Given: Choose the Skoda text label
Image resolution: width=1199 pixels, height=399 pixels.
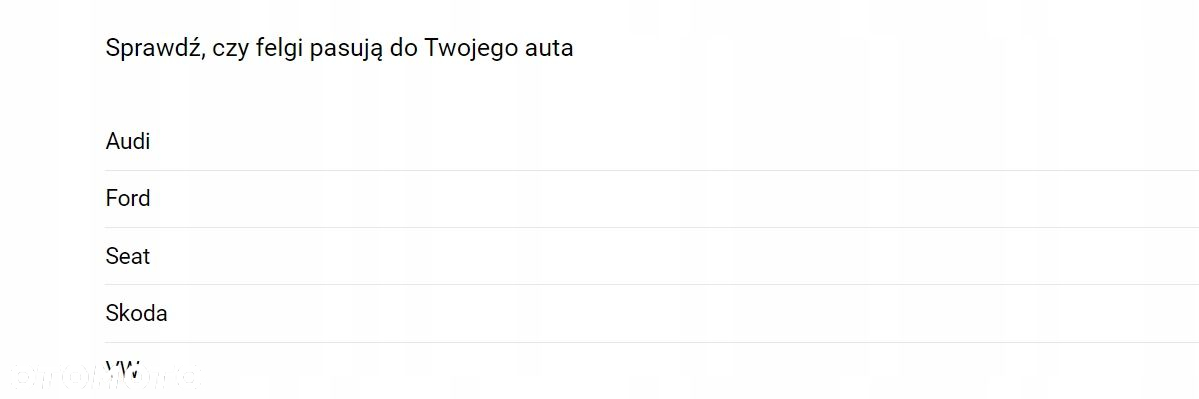Looking at the screenshot, I should (x=136, y=313).
